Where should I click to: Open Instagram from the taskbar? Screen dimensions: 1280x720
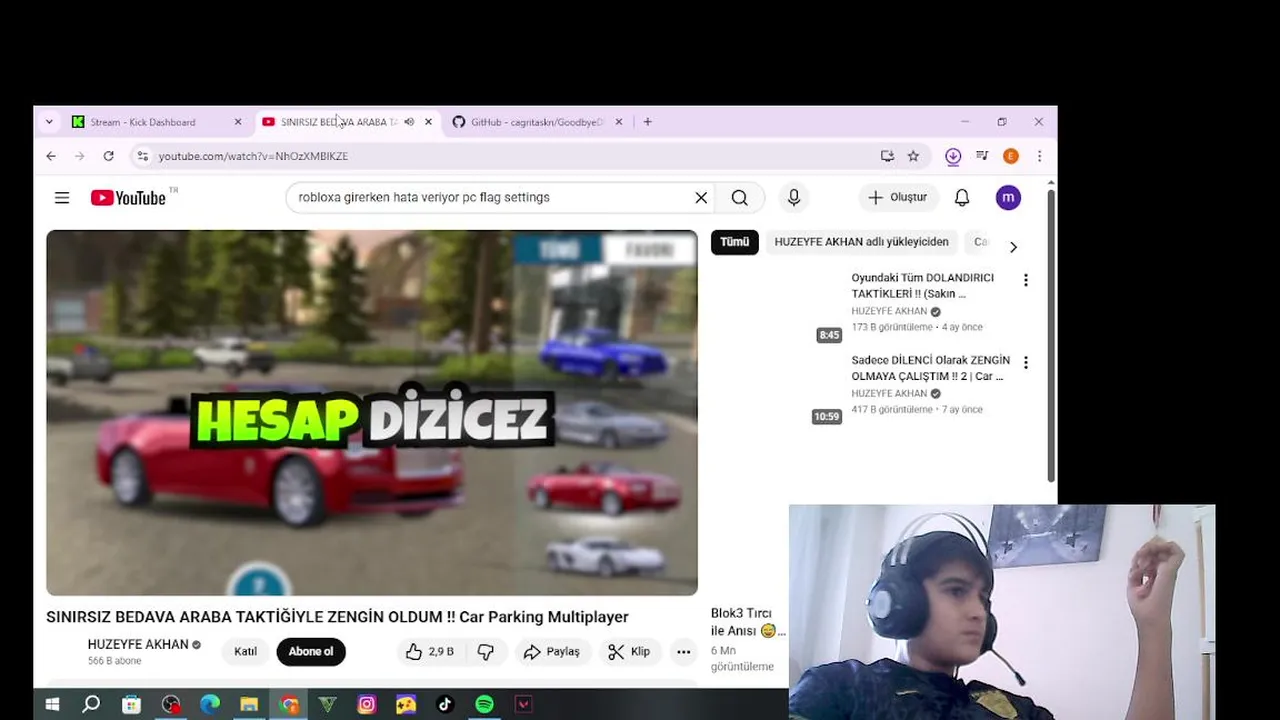click(x=367, y=705)
